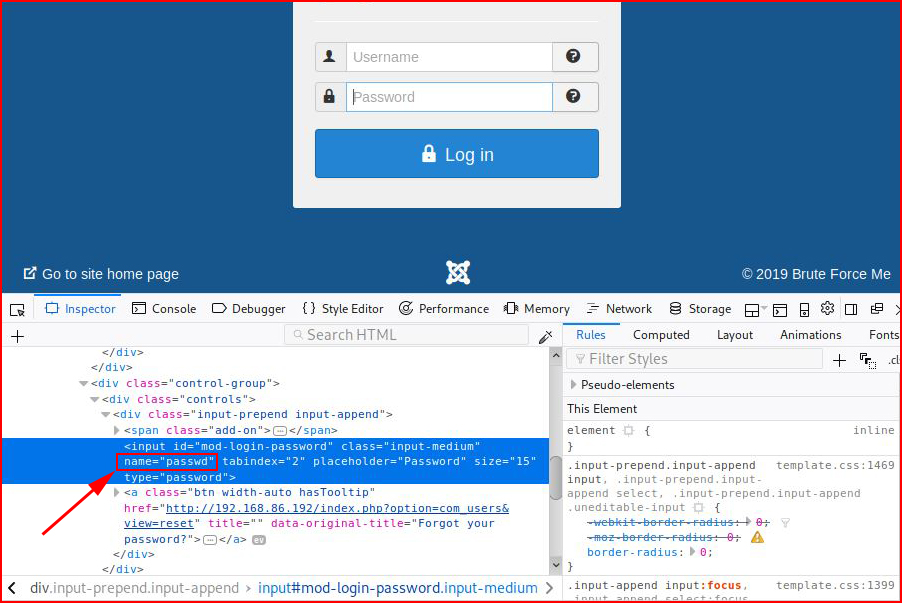The width and height of the screenshot is (902, 603).
Task: Activate the element picker tool in devtools
Action: (x=17, y=310)
